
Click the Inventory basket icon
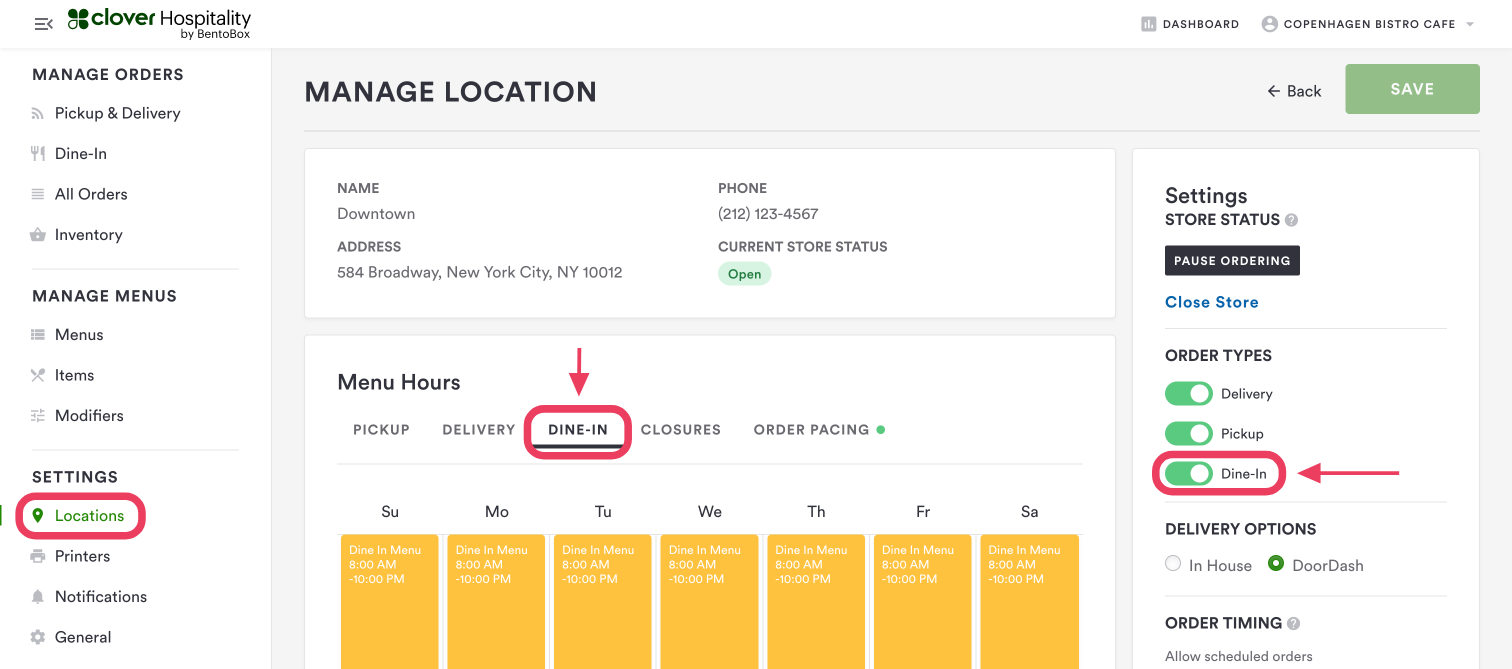[x=38, y=235]
